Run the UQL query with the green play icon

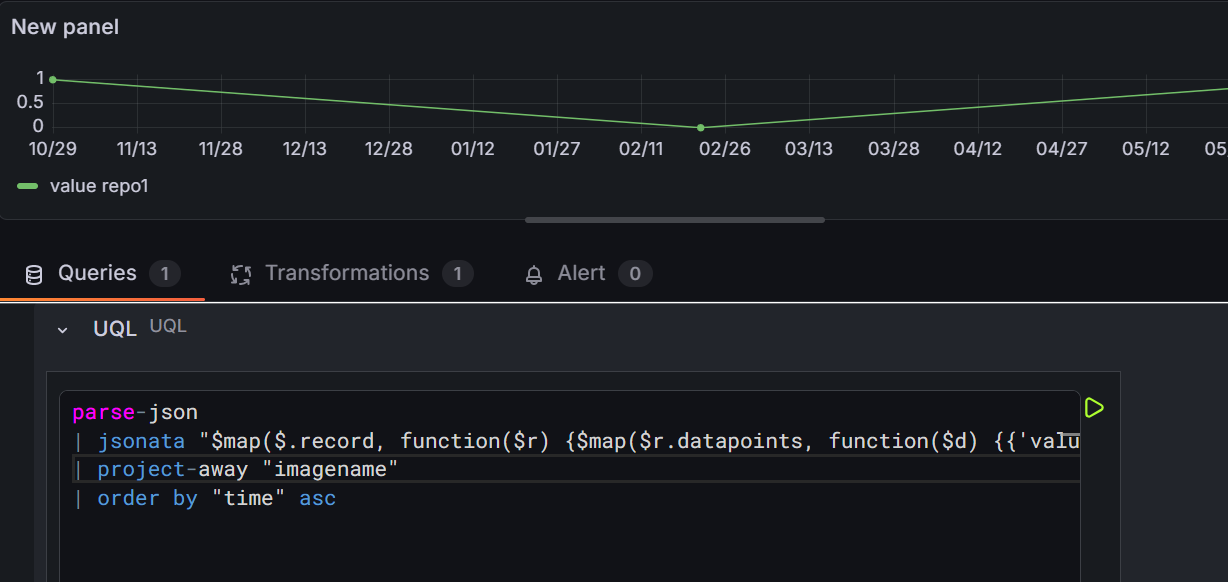coord(1094,408)
